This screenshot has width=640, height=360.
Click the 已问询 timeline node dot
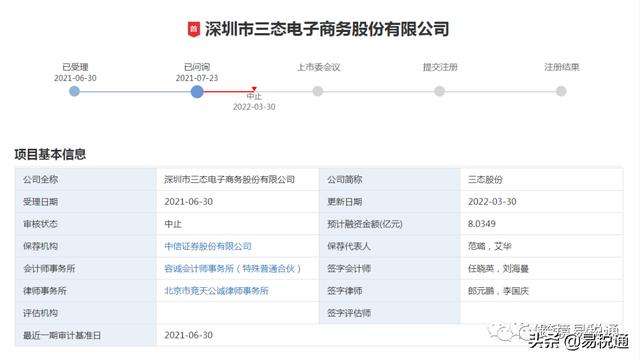(197, 91)
